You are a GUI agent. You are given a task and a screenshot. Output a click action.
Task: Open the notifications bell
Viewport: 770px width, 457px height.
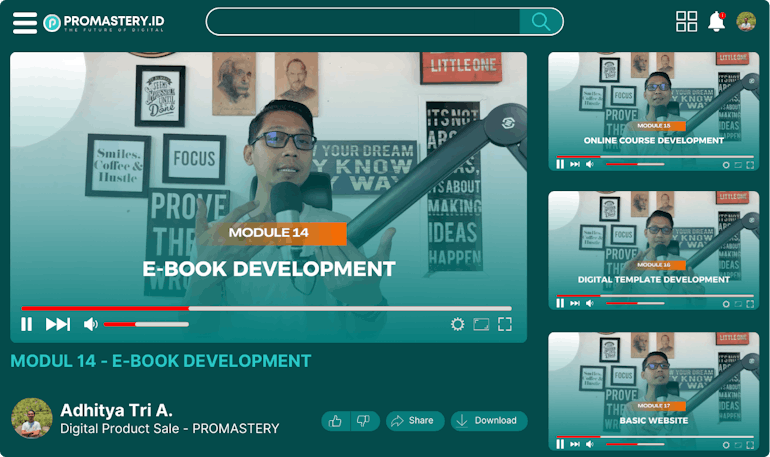click(716, 22)
